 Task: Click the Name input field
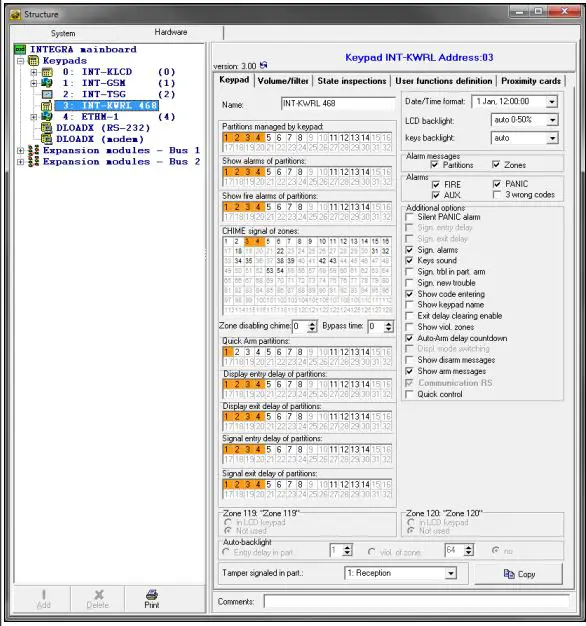click(x=338, y=104)
